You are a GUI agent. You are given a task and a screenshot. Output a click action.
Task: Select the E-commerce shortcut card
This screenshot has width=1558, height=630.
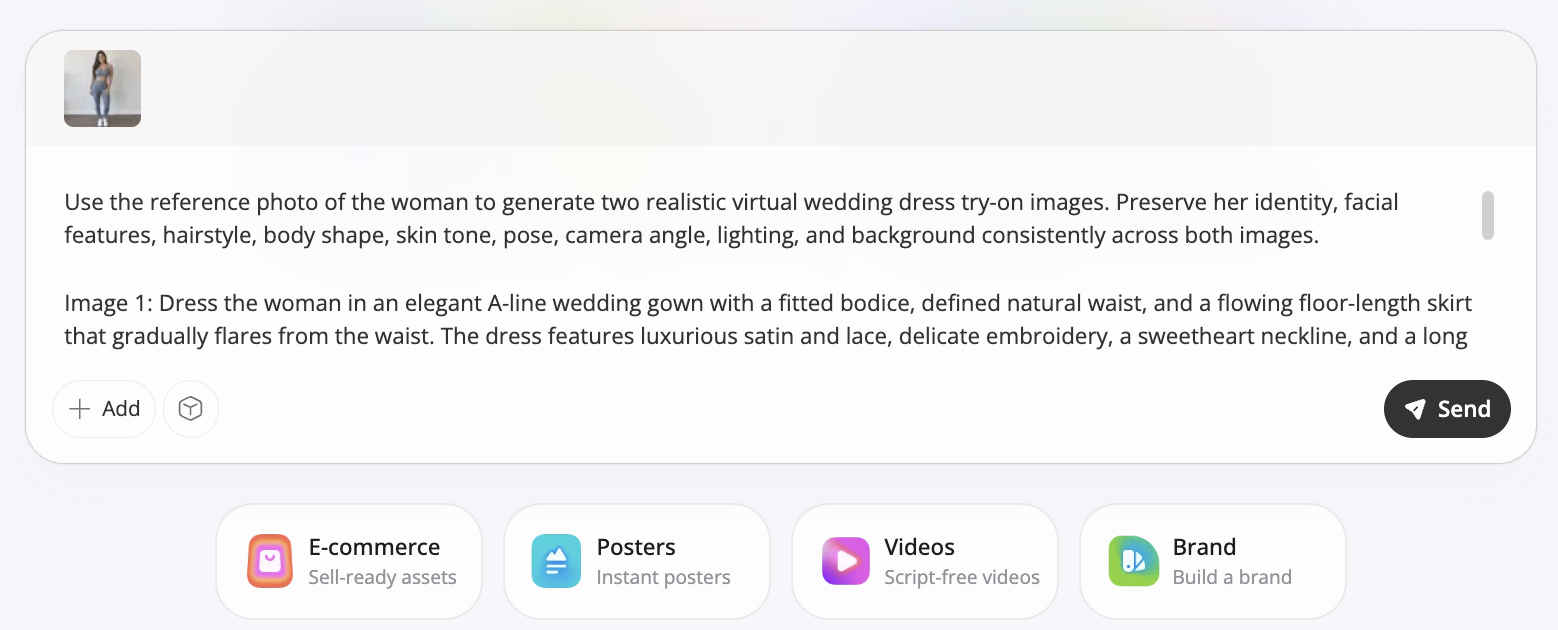click(349, 561)
